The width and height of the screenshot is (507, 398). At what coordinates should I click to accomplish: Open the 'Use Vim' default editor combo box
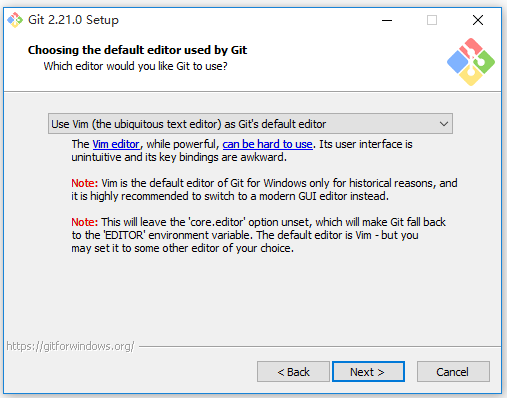pyautogui.click(x=250, y=124)
